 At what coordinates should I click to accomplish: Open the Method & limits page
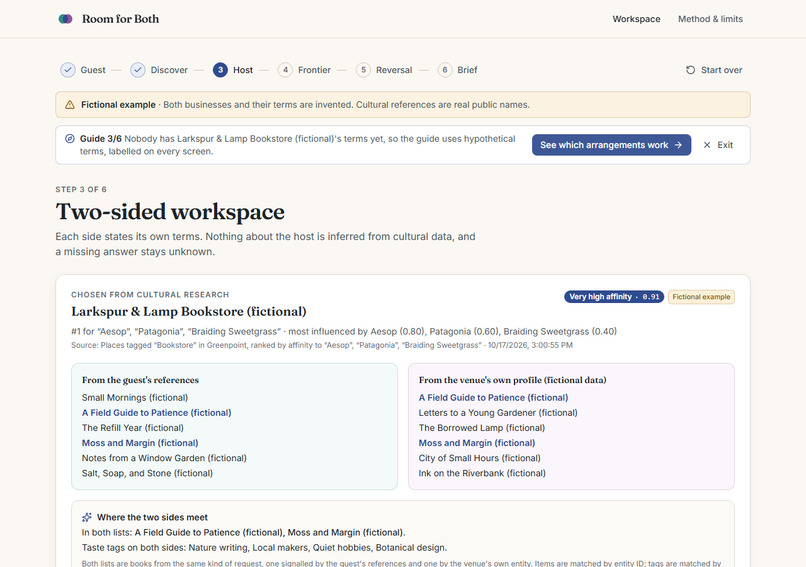(x=710, y=19)
